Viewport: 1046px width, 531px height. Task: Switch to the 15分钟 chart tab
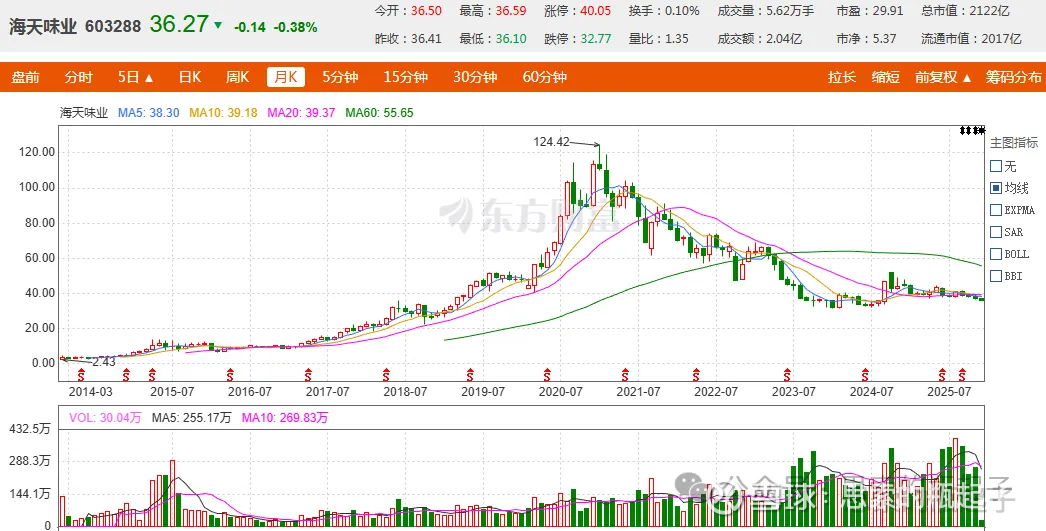pos(406,77)
